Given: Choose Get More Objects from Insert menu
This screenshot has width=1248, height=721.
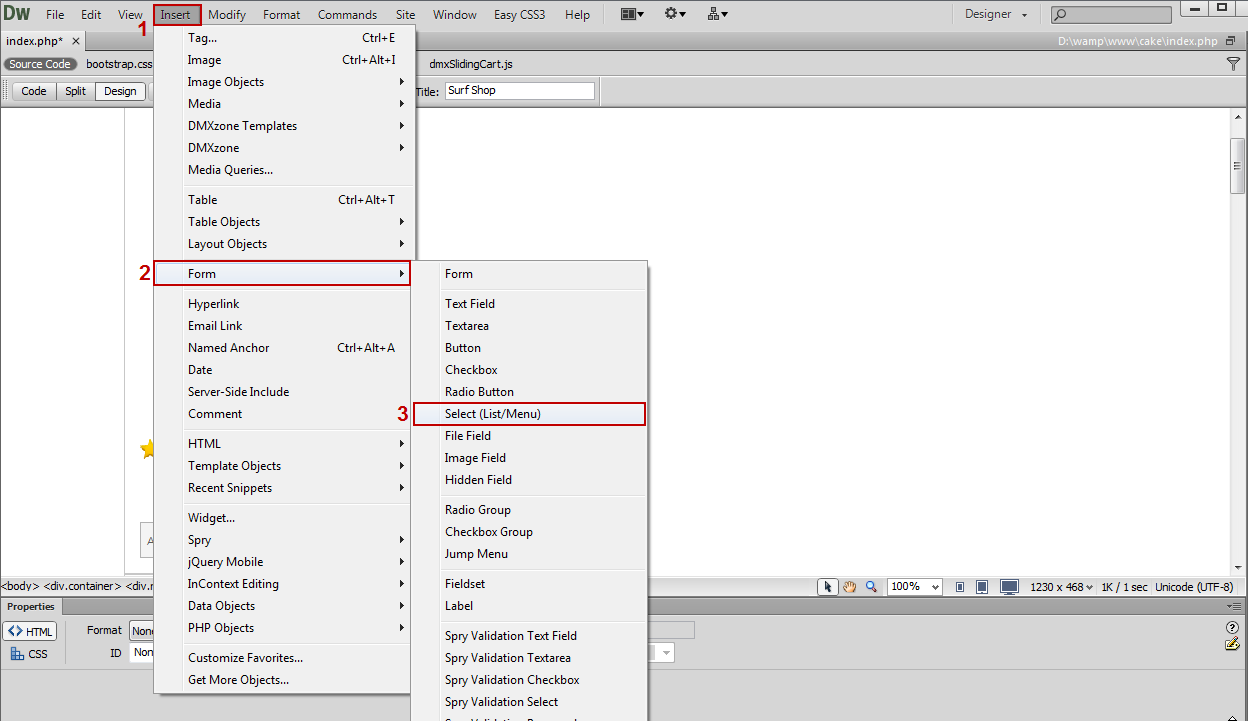Looking at the screenshot, I should (x=283, y=680).
